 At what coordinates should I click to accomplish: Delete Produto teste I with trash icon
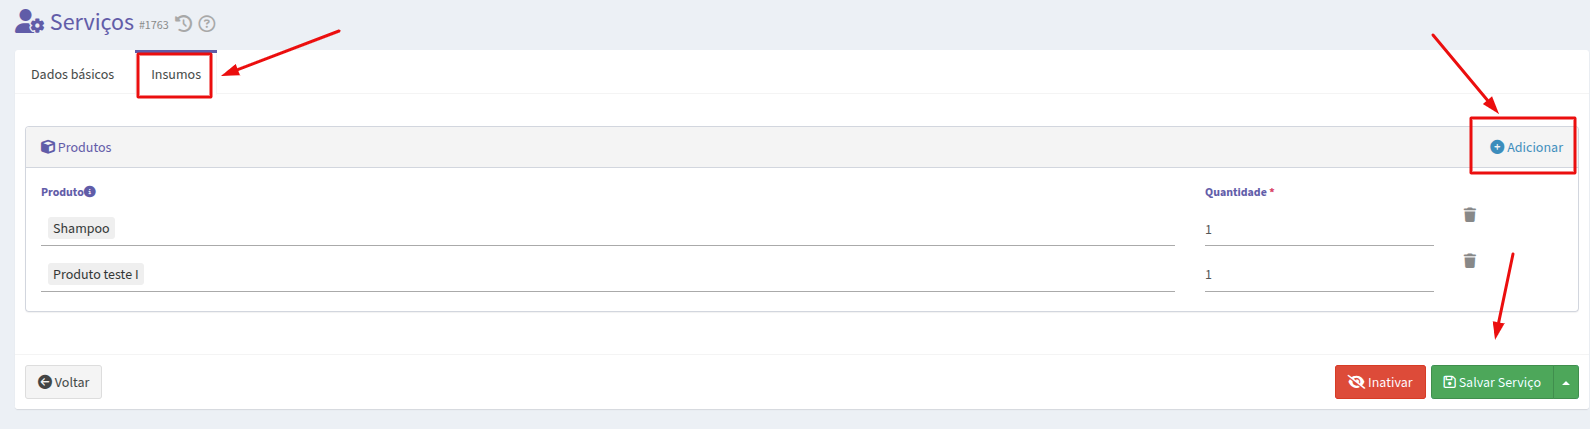[1470, 261]
